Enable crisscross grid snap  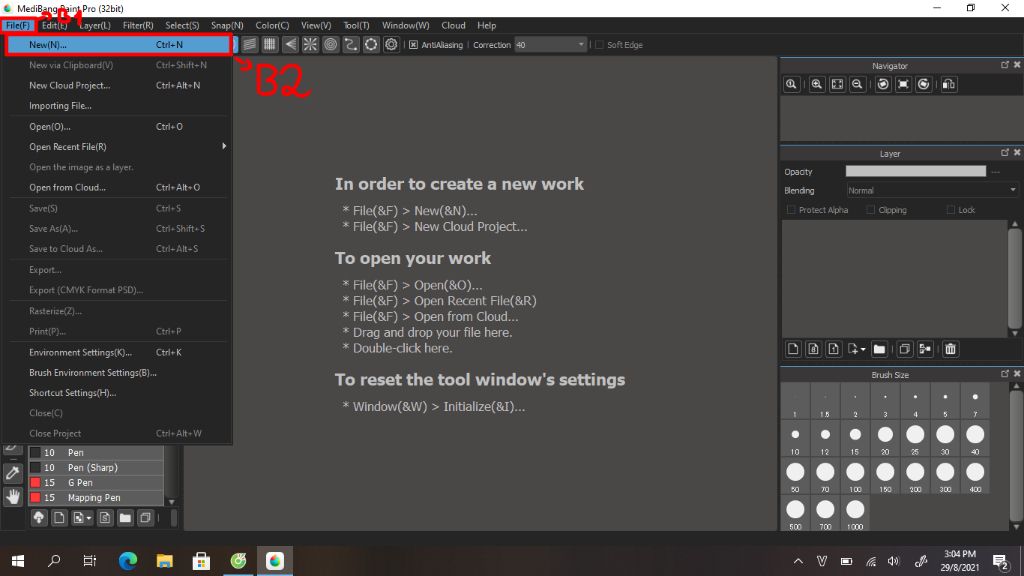tap(270, 44)
